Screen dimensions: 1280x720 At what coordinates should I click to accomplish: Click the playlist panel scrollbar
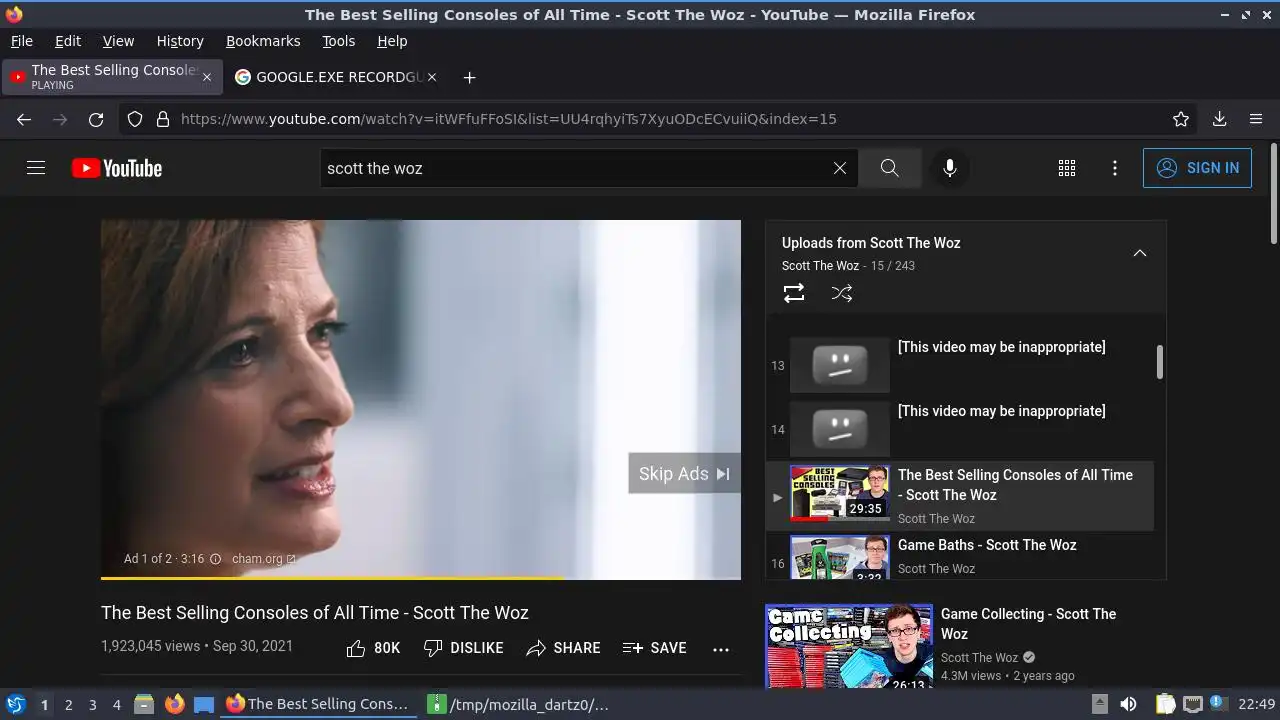click(x=1160, y=362)
